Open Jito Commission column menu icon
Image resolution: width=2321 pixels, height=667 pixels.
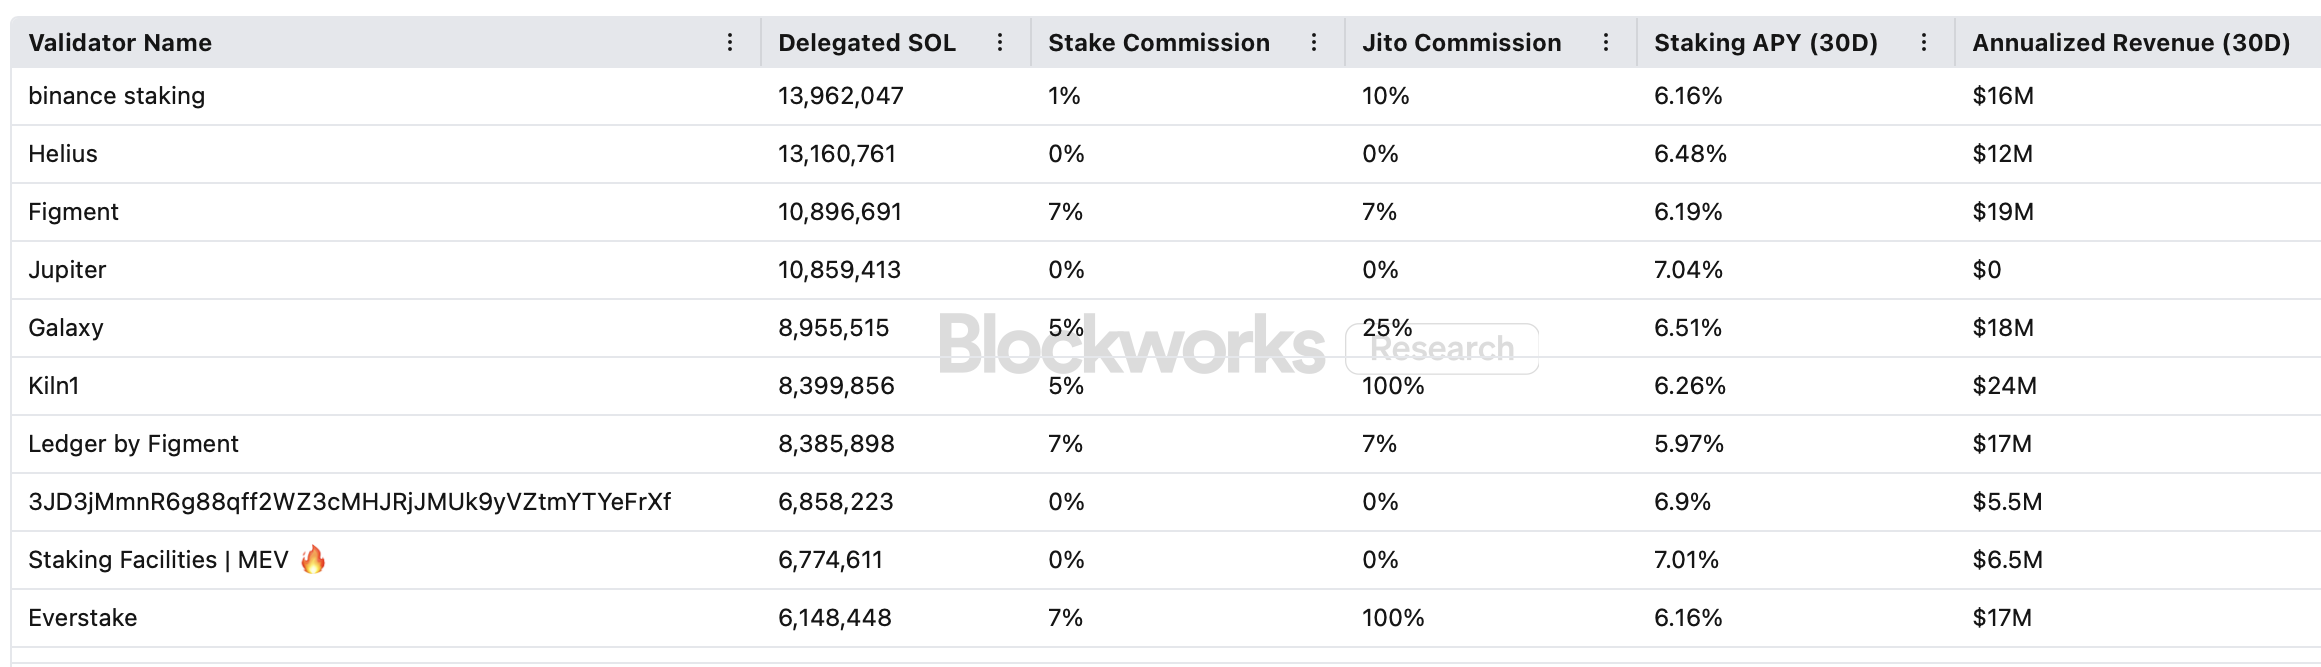point(1606,42)
